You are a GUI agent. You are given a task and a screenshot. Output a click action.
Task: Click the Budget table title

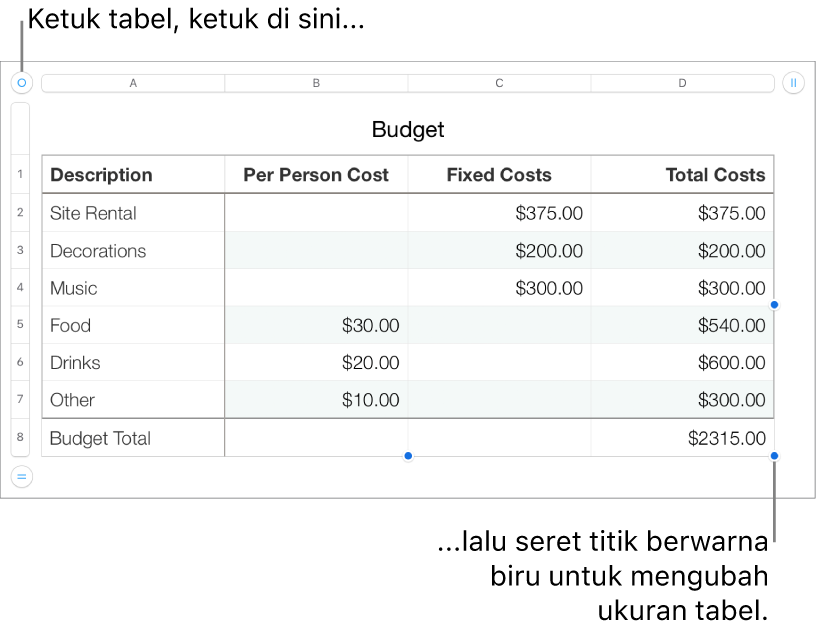[x=408, y=129]
